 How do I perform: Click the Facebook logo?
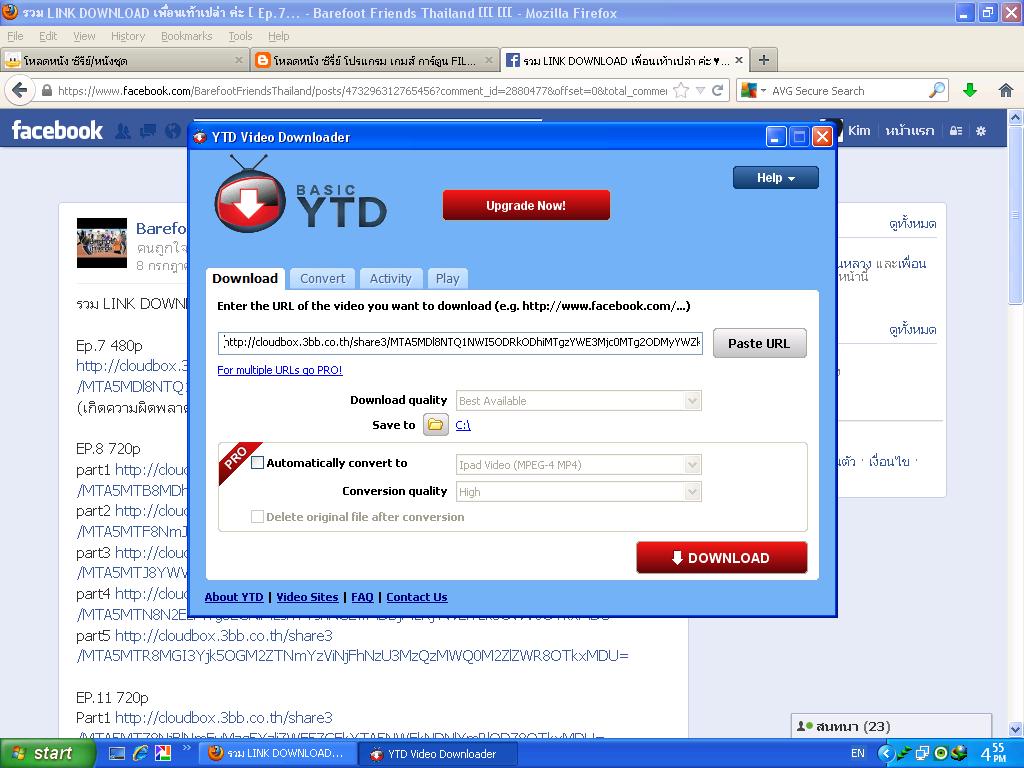[57, 130]
